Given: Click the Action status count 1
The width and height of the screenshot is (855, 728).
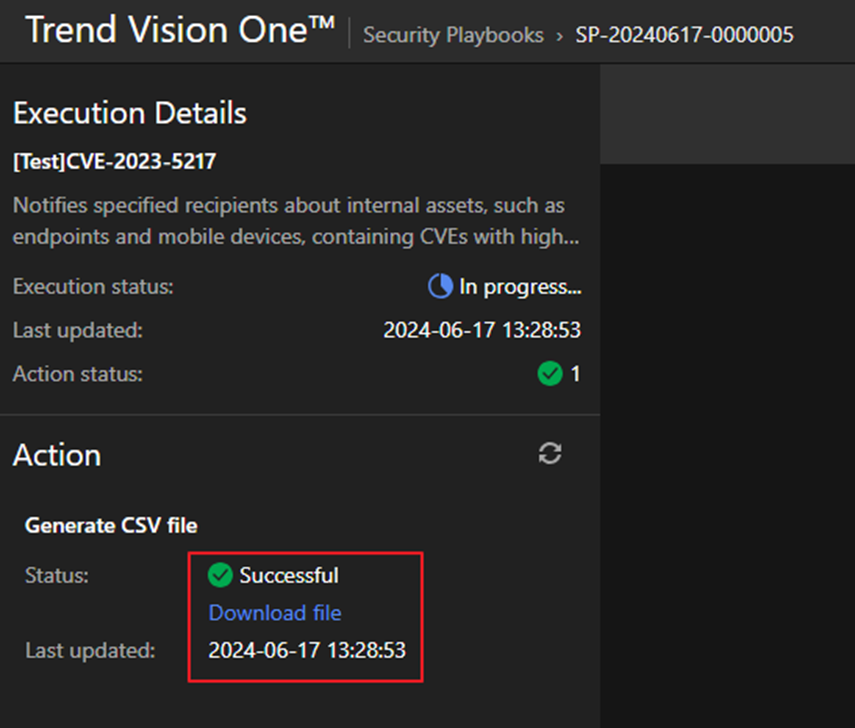Looking at the screenshot, I should (x=575, y=375).
